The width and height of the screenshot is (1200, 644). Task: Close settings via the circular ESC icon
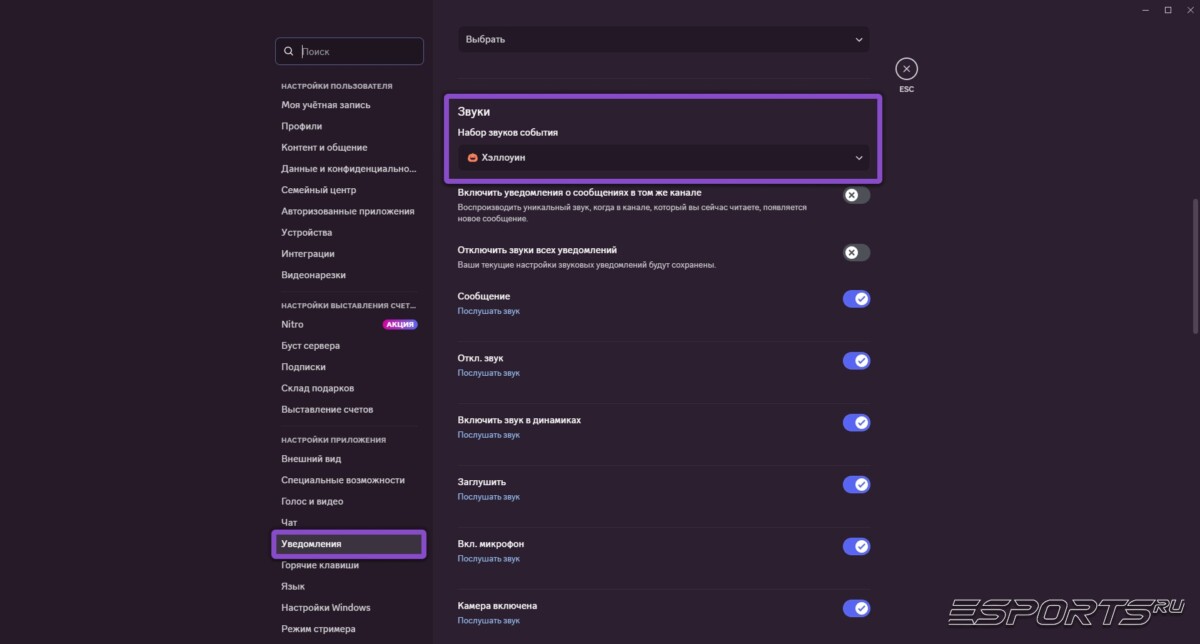pyautogui.click(x=906, y=68)
